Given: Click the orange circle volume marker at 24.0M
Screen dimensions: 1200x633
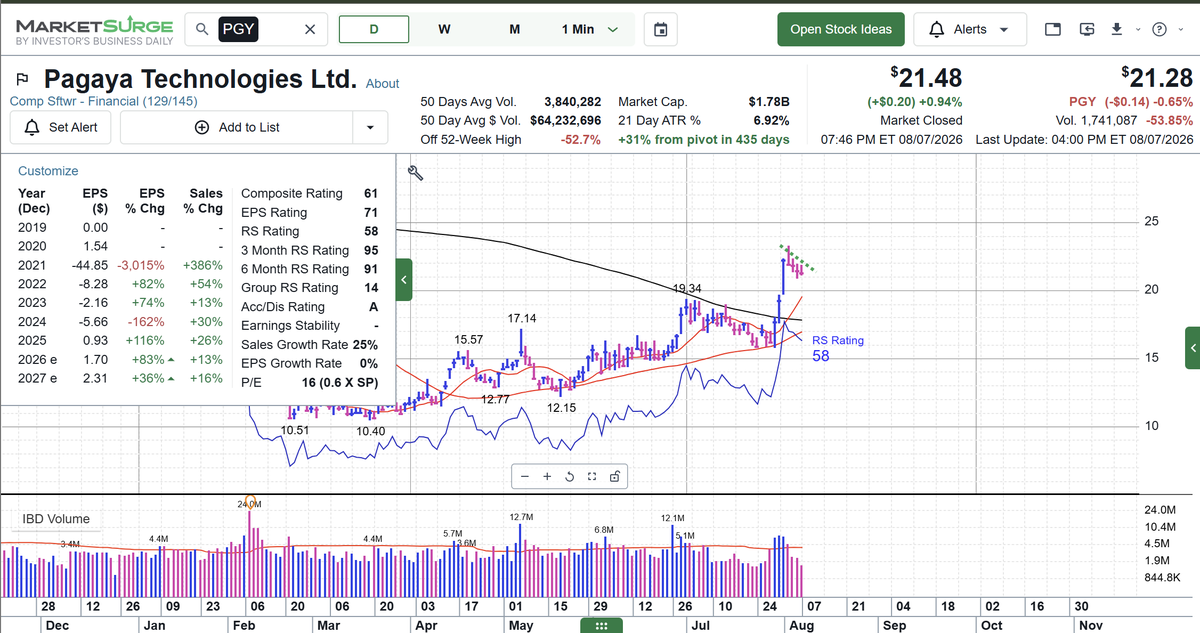Looking at the screenshot, I should (x=251, y=502).
